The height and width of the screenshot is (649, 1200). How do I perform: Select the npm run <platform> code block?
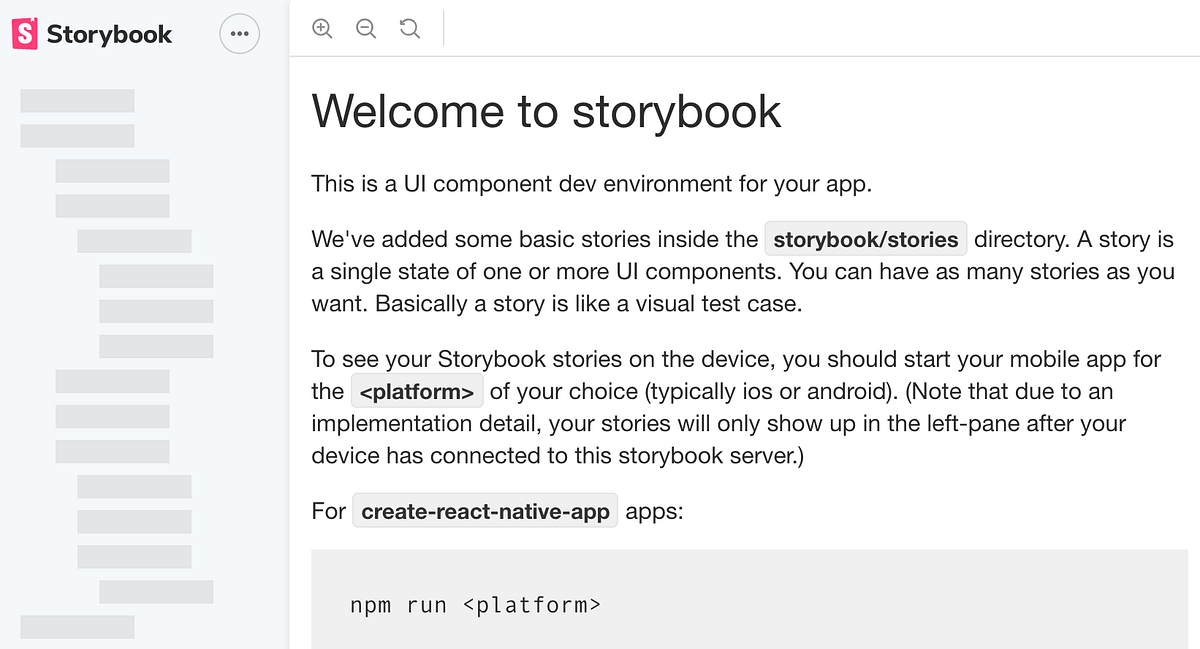475,605
